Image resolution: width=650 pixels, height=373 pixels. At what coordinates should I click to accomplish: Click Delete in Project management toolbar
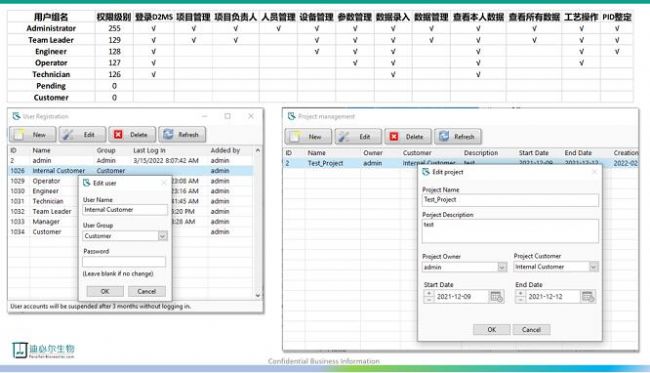click(407, 137)
